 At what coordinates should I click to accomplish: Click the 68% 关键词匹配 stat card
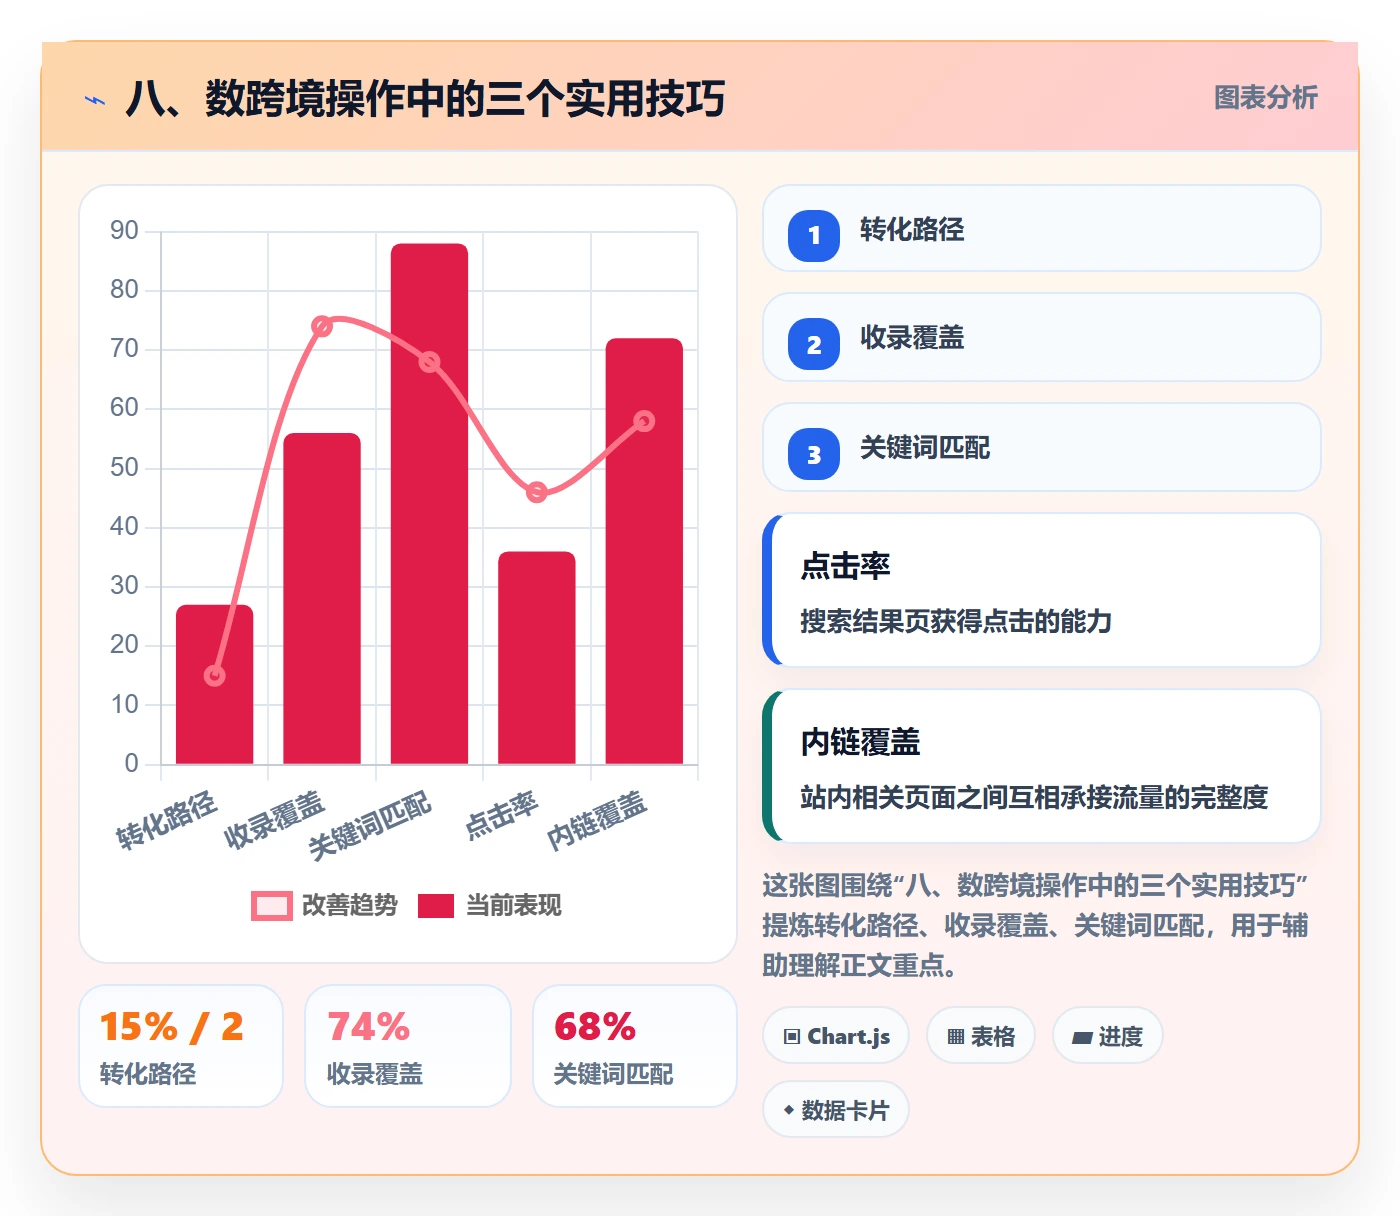tap(635, 1046)
